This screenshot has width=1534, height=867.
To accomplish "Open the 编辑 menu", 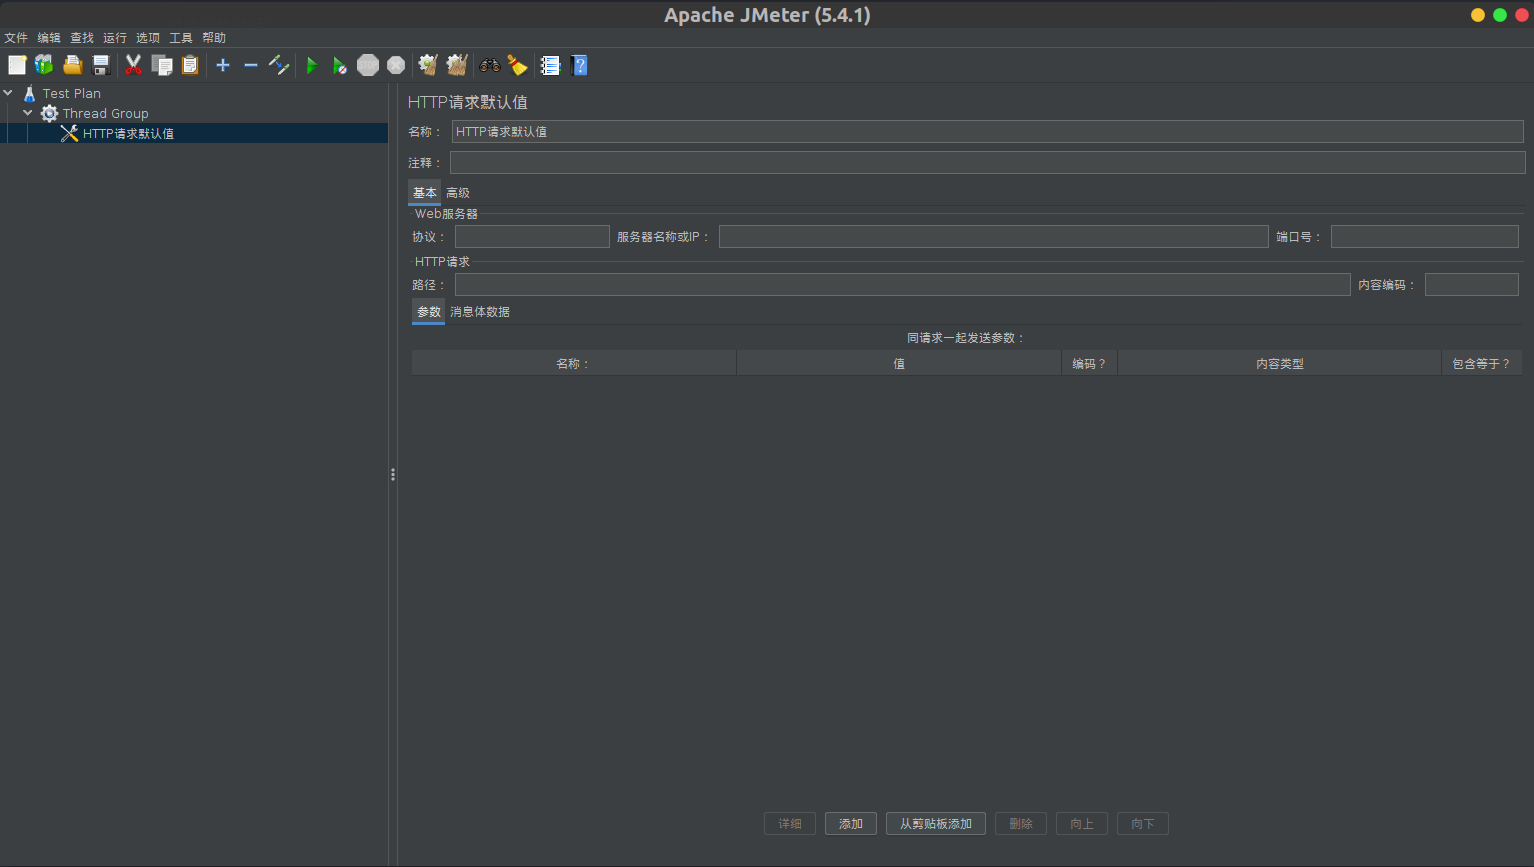I will pyautogui.click(x=49, y=38).
